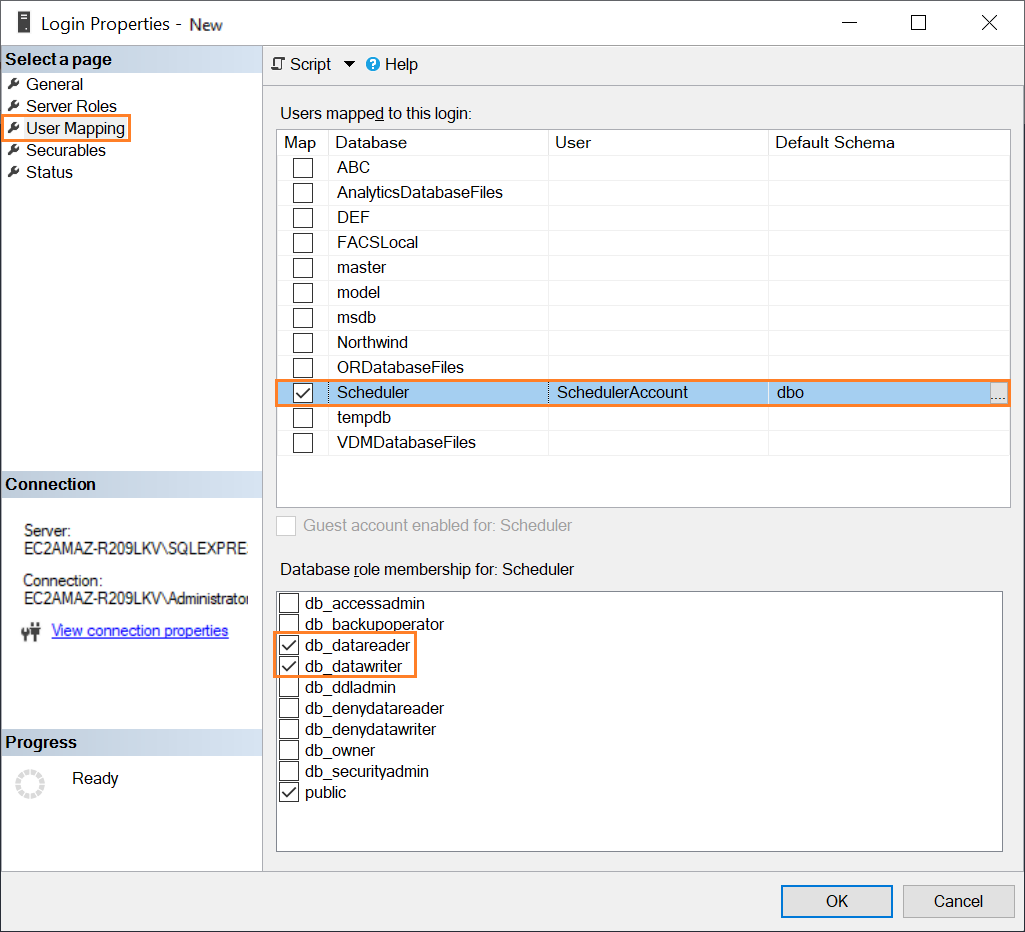
Task: Enable the db_denydatawriter role
Action: (289, 729)
